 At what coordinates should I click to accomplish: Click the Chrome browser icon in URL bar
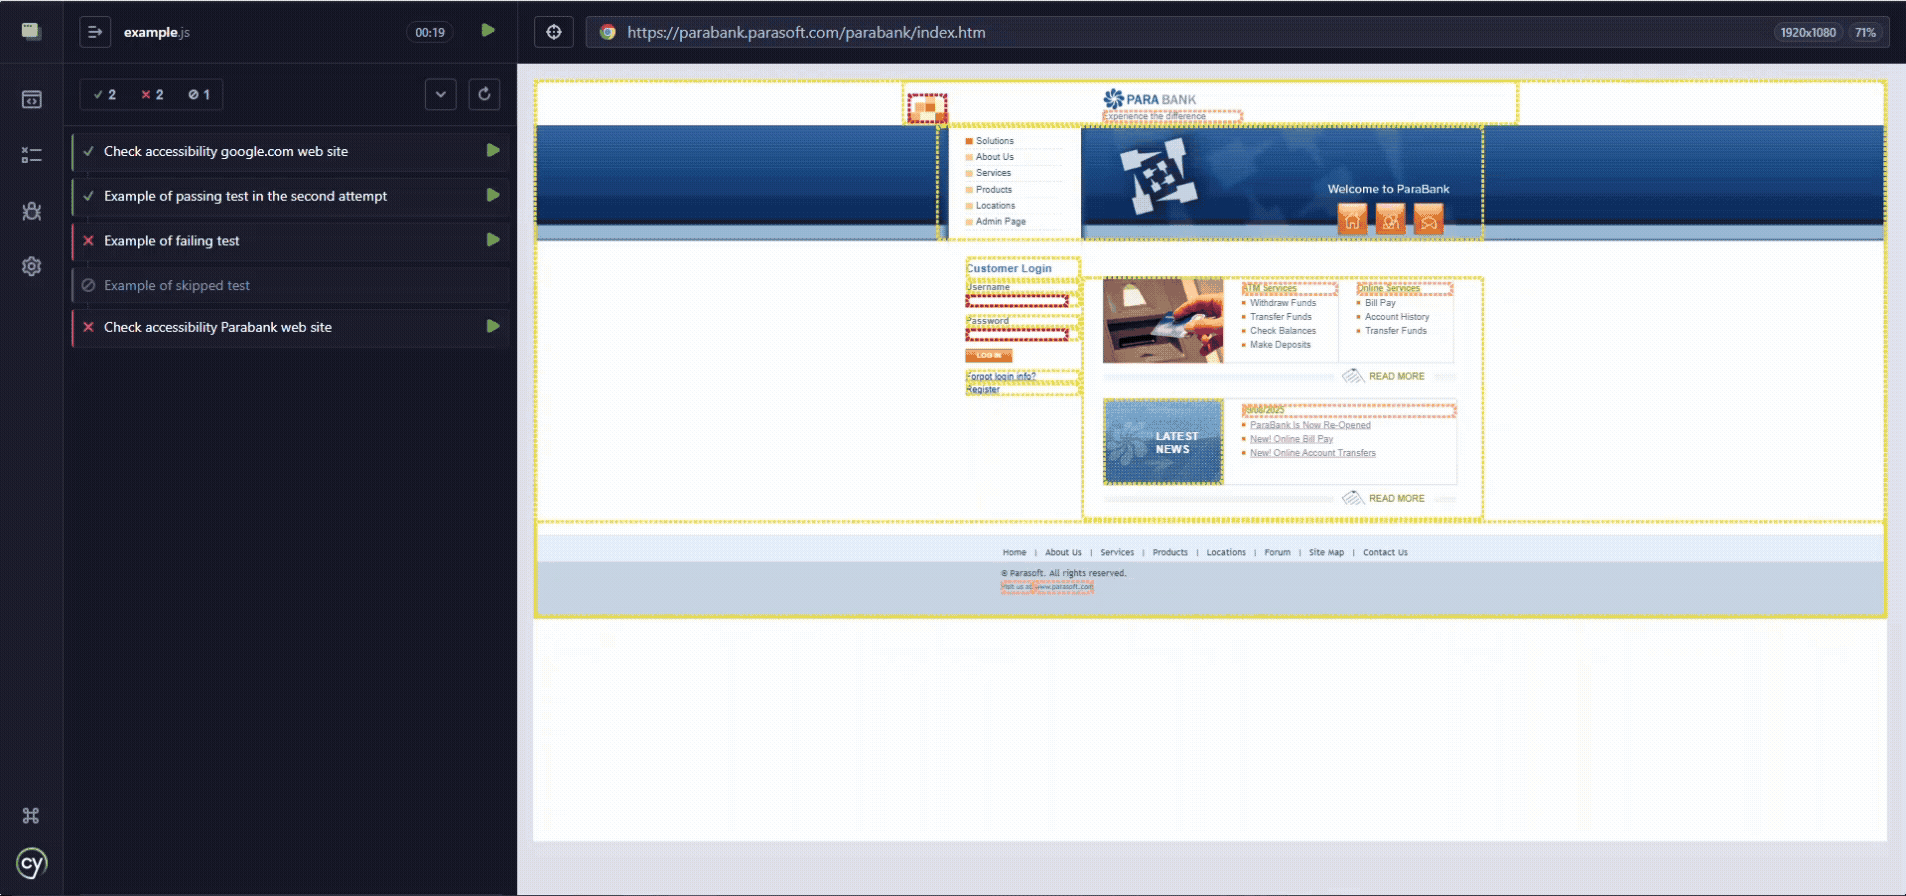[607, 32]
